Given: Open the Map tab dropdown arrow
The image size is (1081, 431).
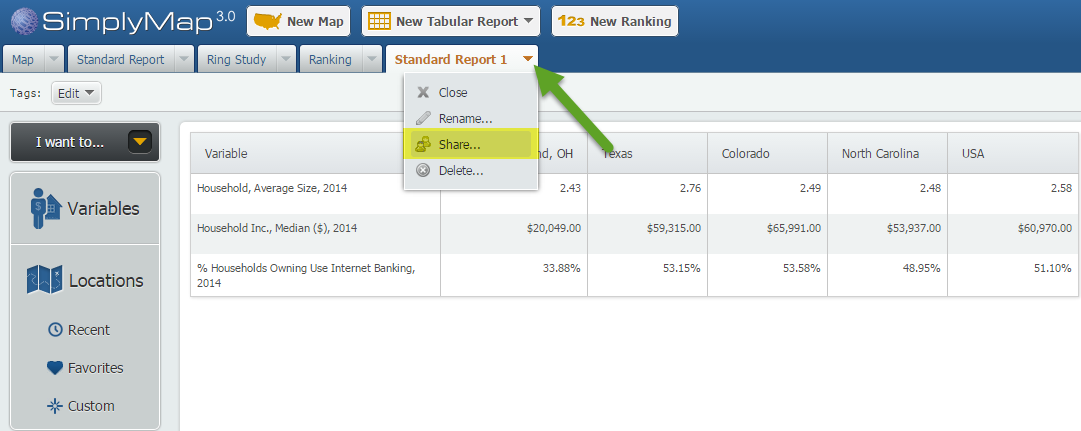Looking at the screenshot, I should (x=54, y=60).
